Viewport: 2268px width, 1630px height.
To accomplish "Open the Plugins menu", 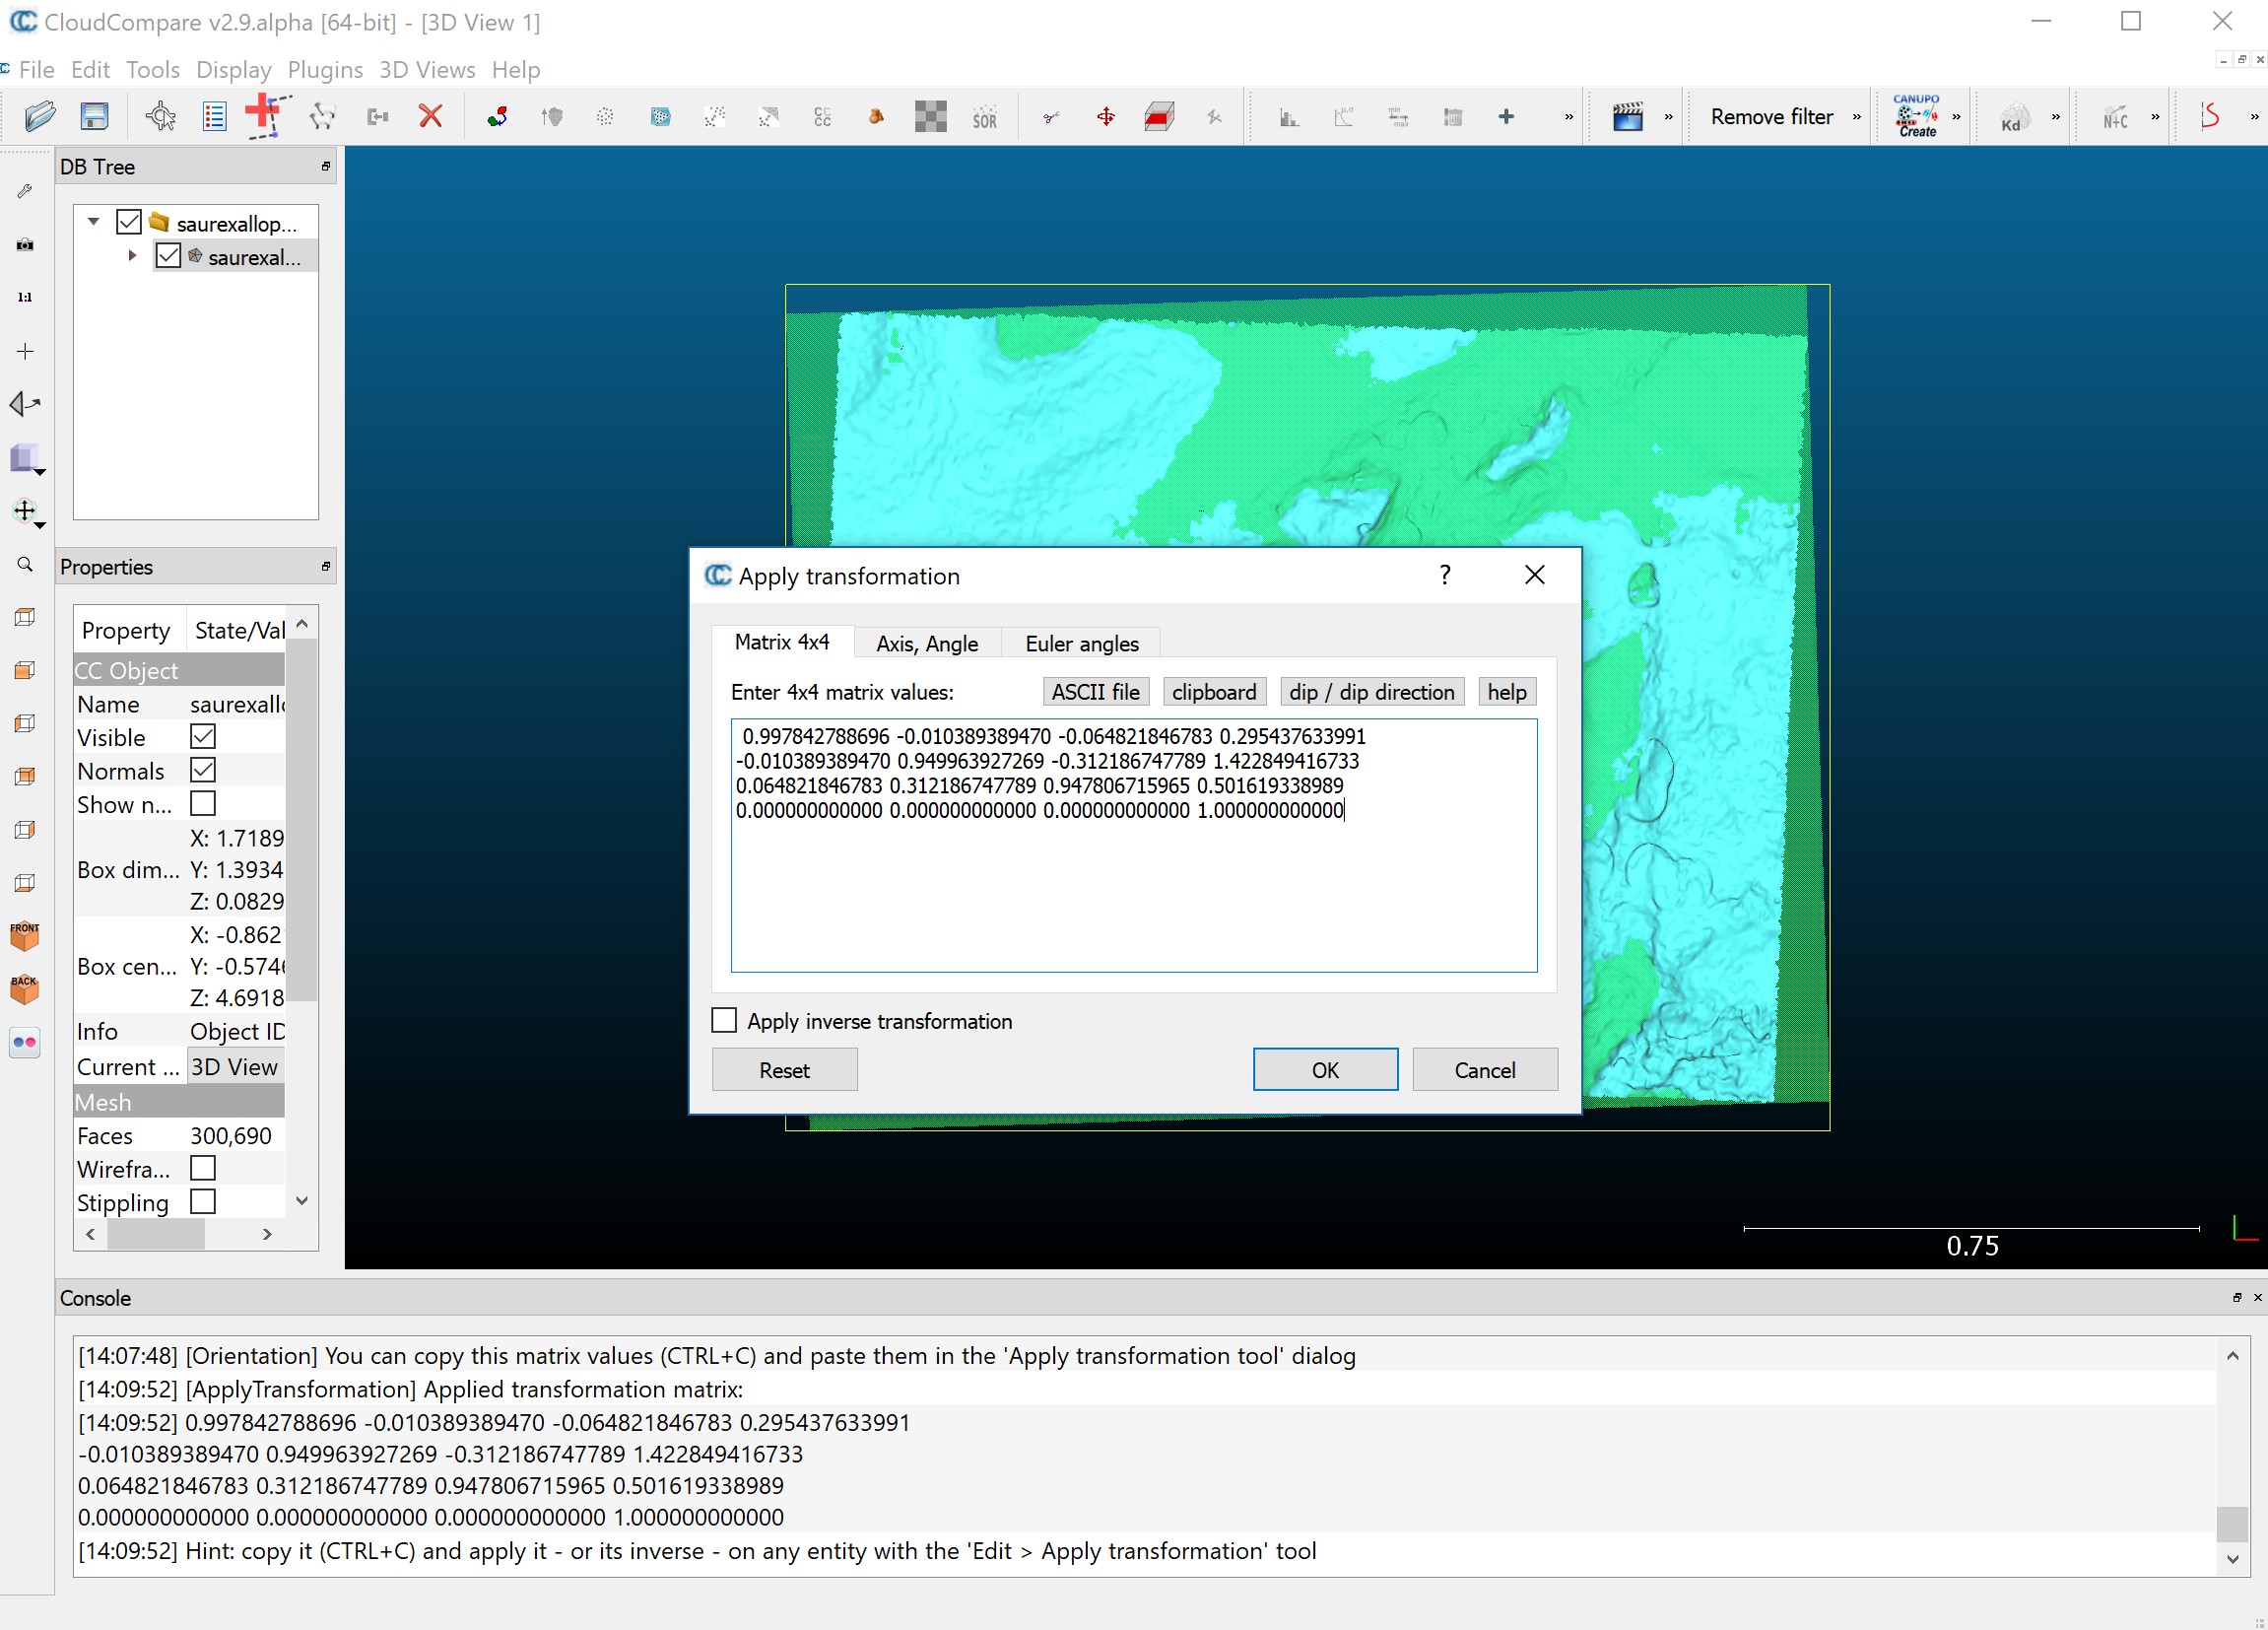I will coord(325,69).
